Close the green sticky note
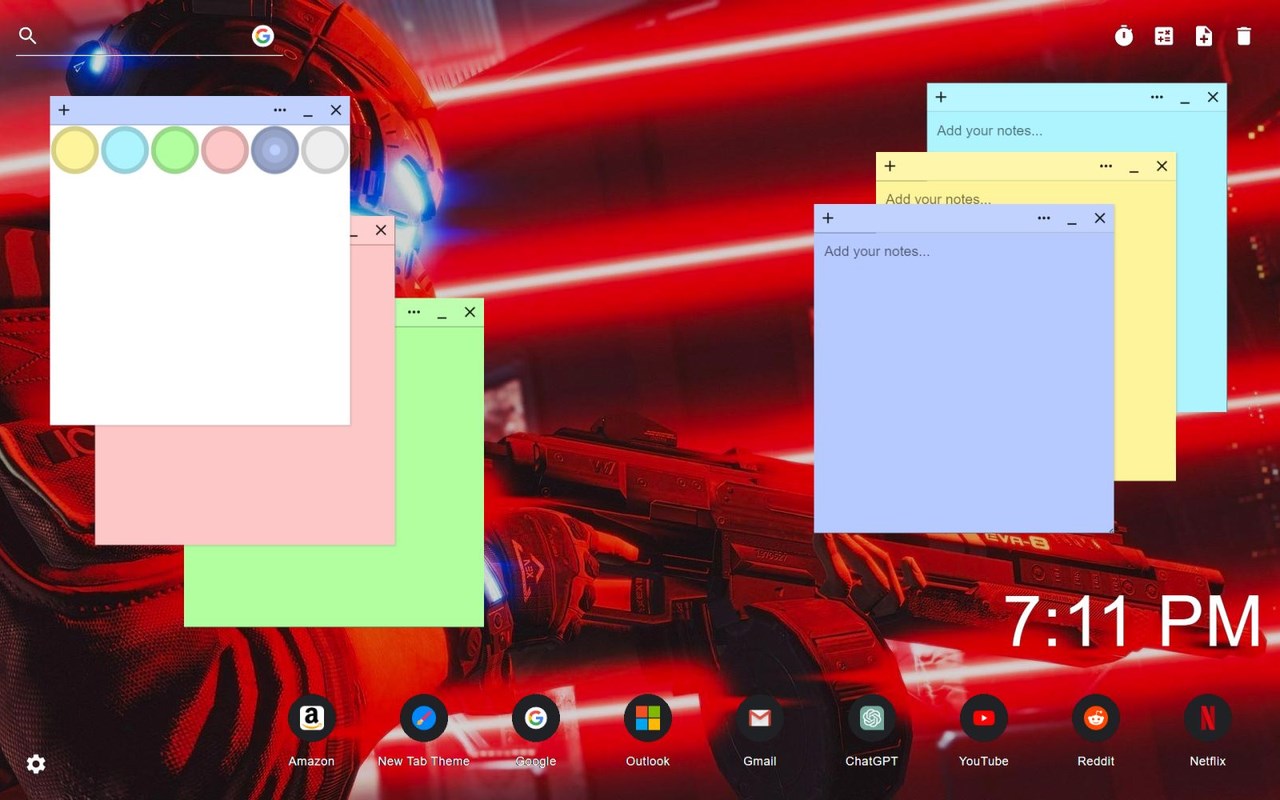The image size is (1280, 800). point(470,312)
